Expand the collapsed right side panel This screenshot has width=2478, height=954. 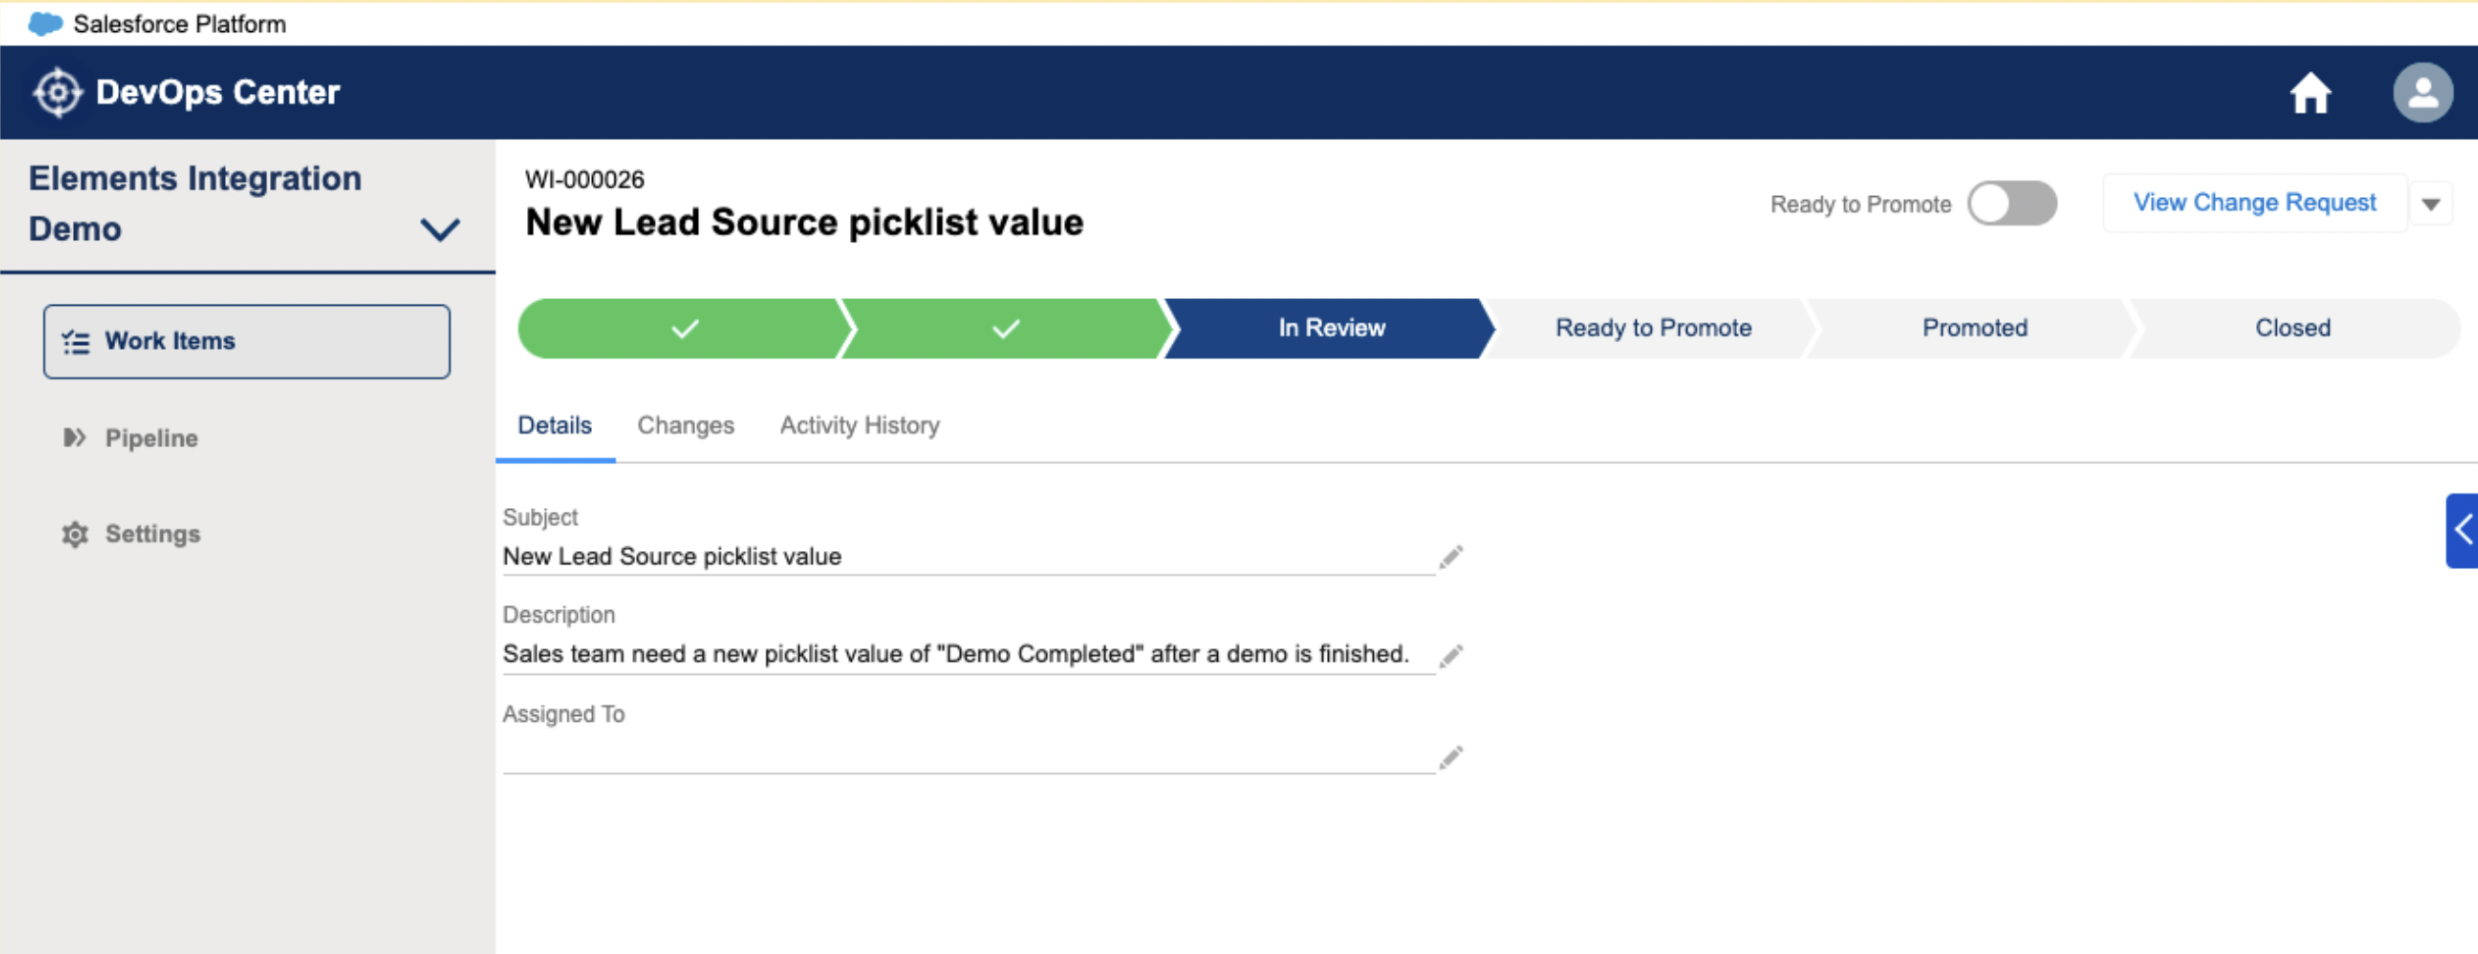click(2462, 530)
